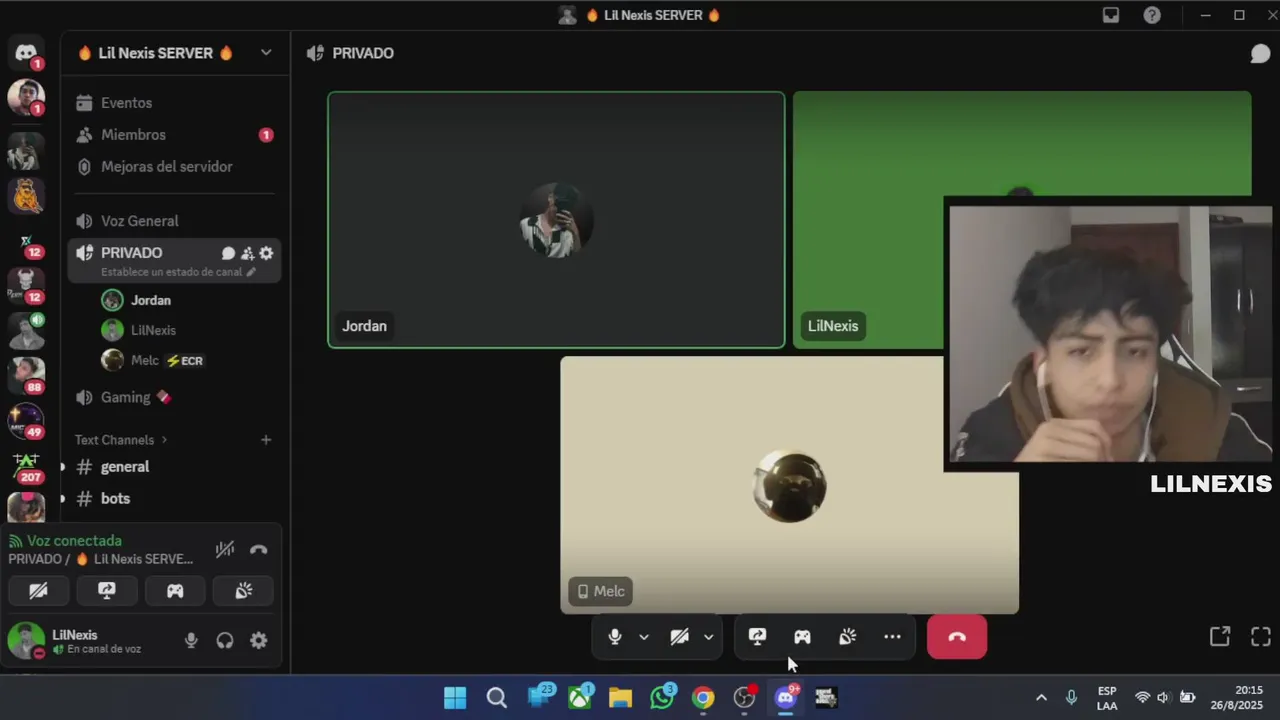Select the PRIVADO voice channel
This screenshot has height=720, width=1280.
[x=131, y=253]
